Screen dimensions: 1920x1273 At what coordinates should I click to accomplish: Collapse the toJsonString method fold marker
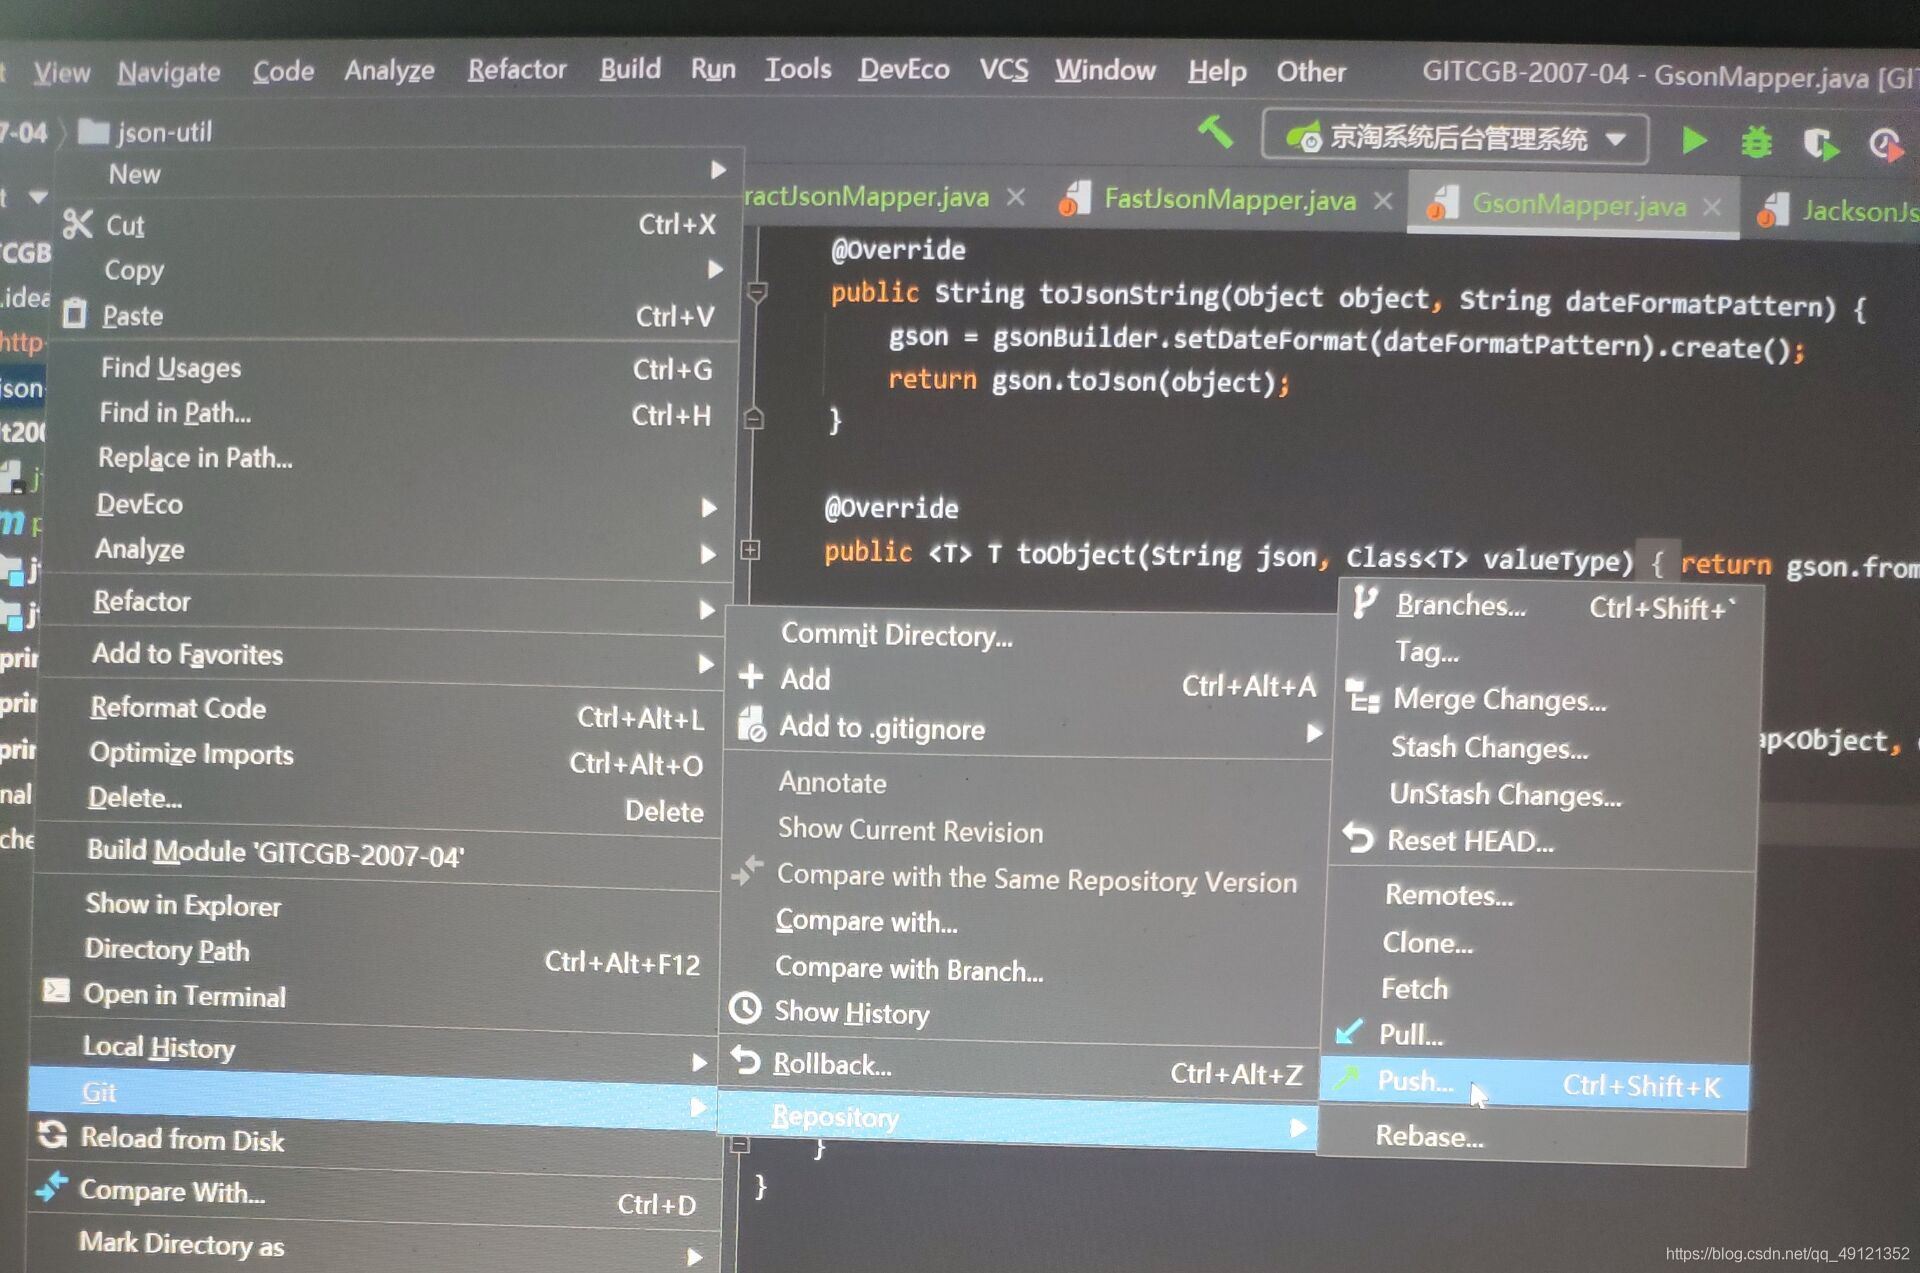click(x=757, y=292)
